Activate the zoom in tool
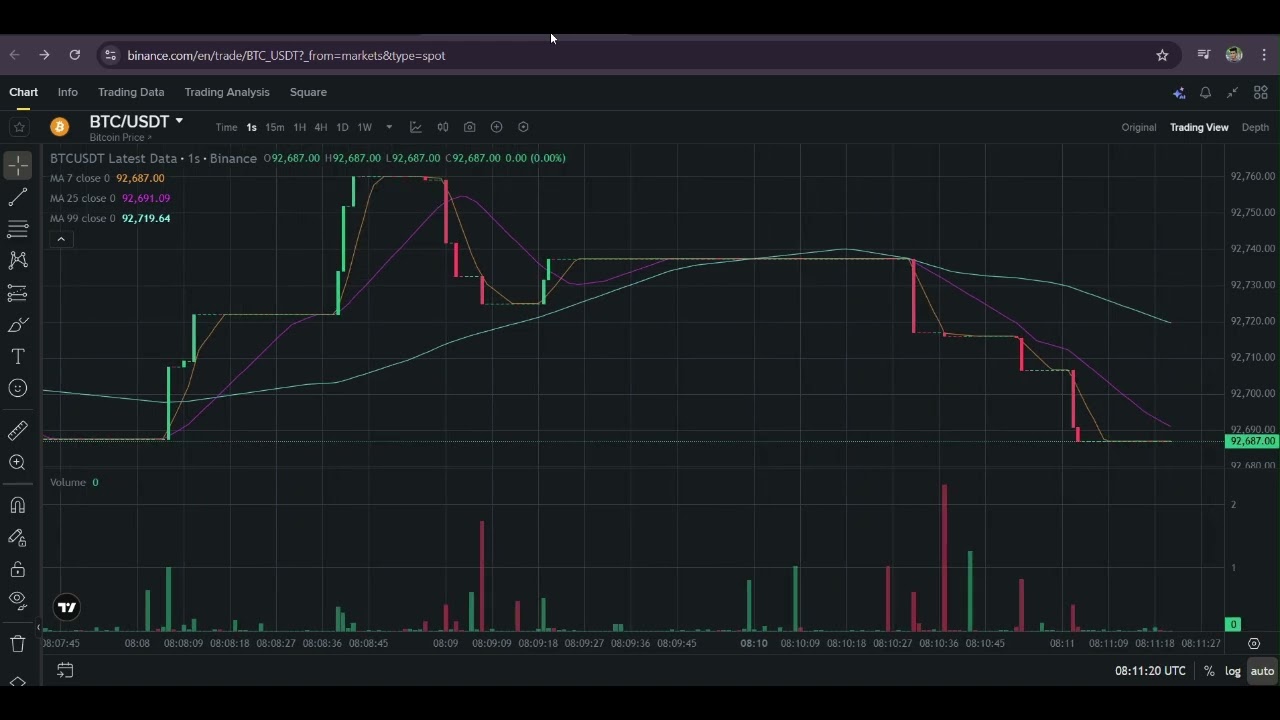Viewport: 1280px width, 720px height. pyautogui.click(x=18, y=462)
